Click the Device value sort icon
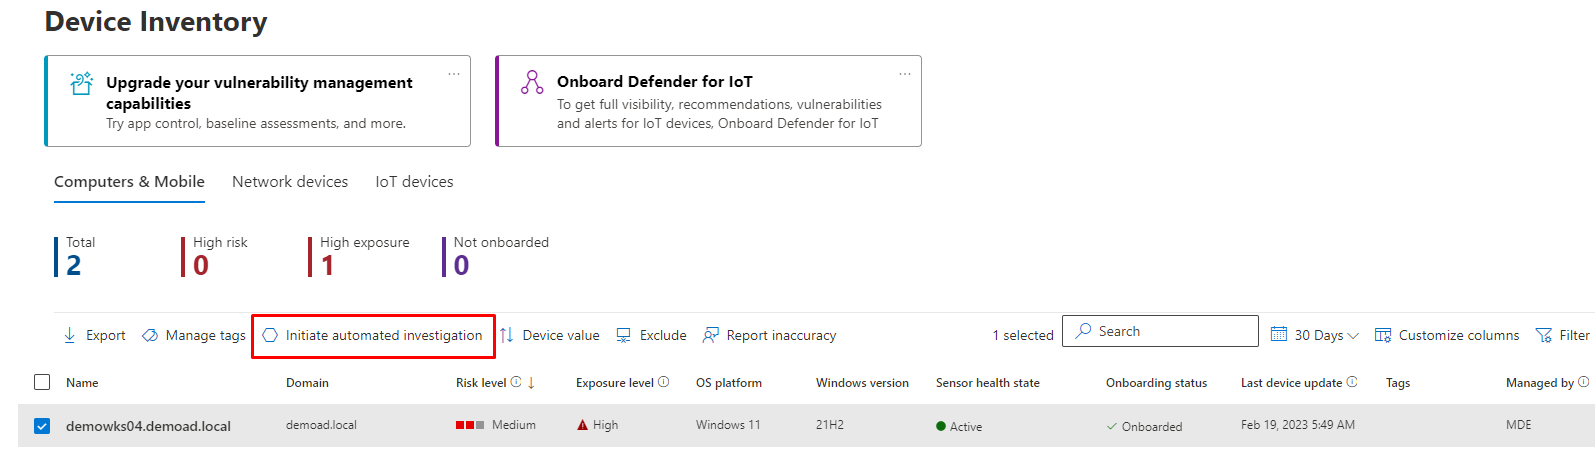The image size is (1595, 454). (x=507, y=336)
